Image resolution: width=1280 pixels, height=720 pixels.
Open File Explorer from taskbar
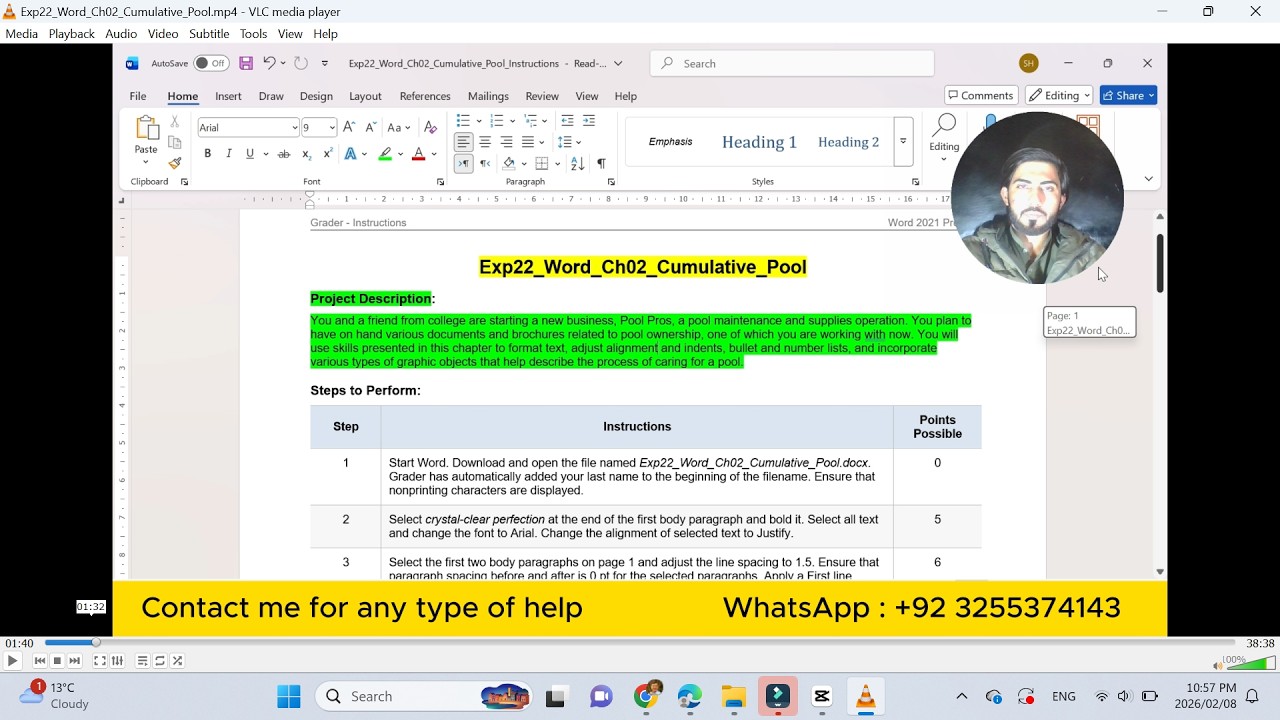pos(734,697)
